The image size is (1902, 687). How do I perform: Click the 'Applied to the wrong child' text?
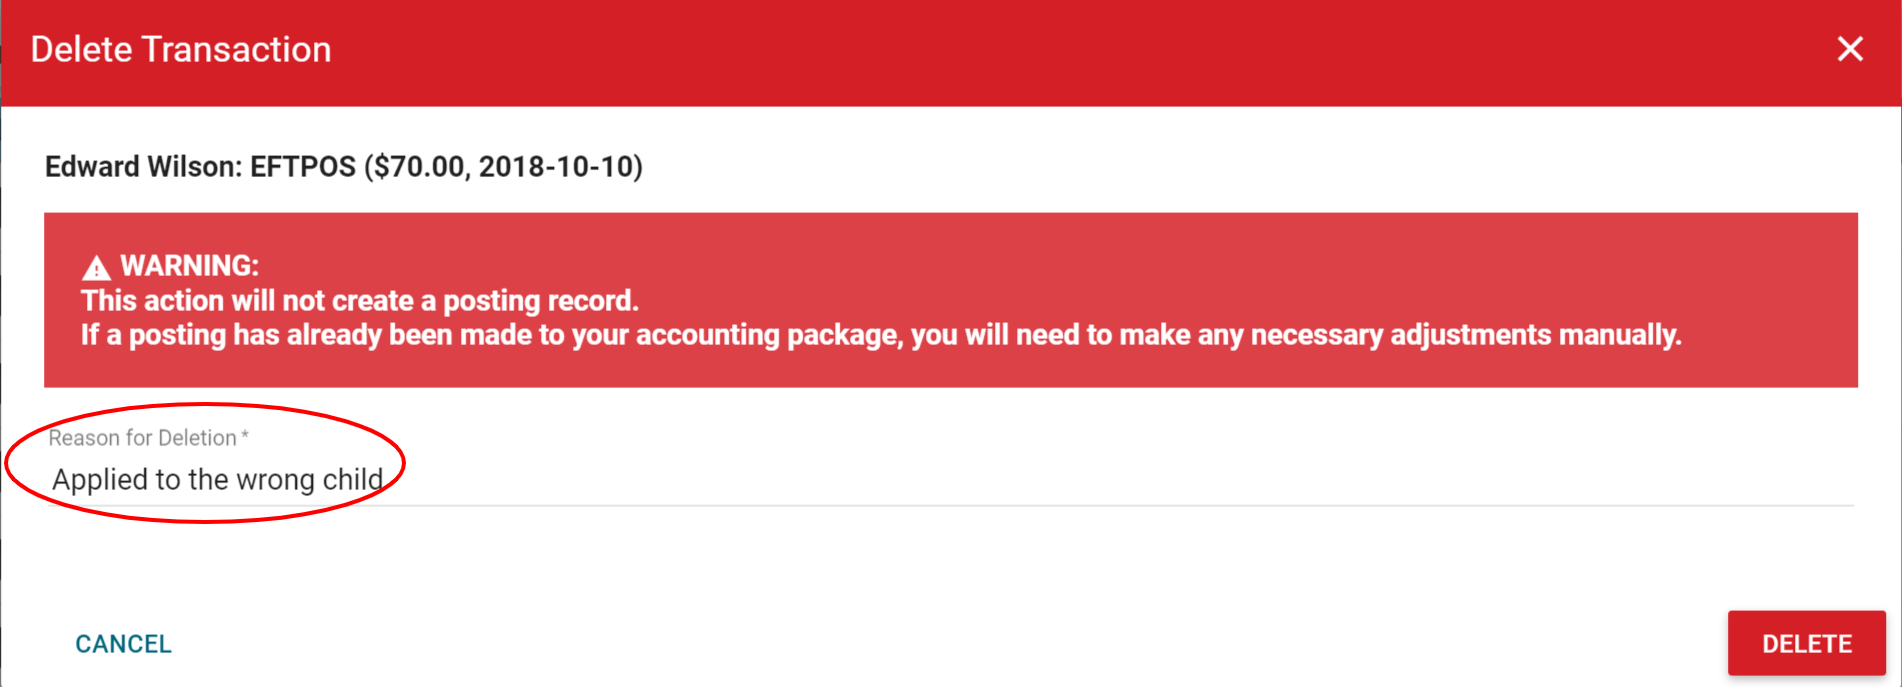(x=217, y=480)
